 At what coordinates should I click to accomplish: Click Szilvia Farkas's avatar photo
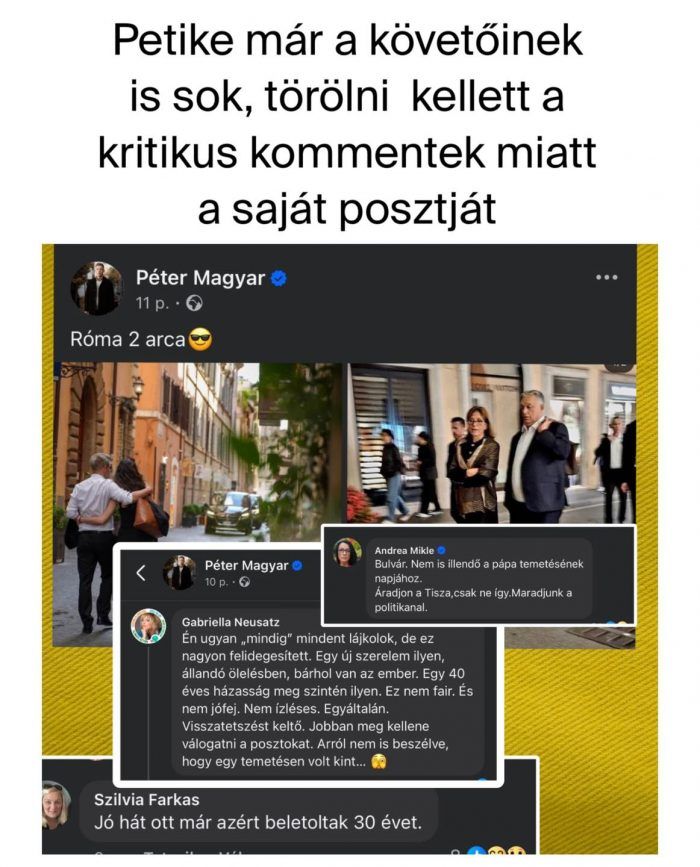click(x=56, y=805)
